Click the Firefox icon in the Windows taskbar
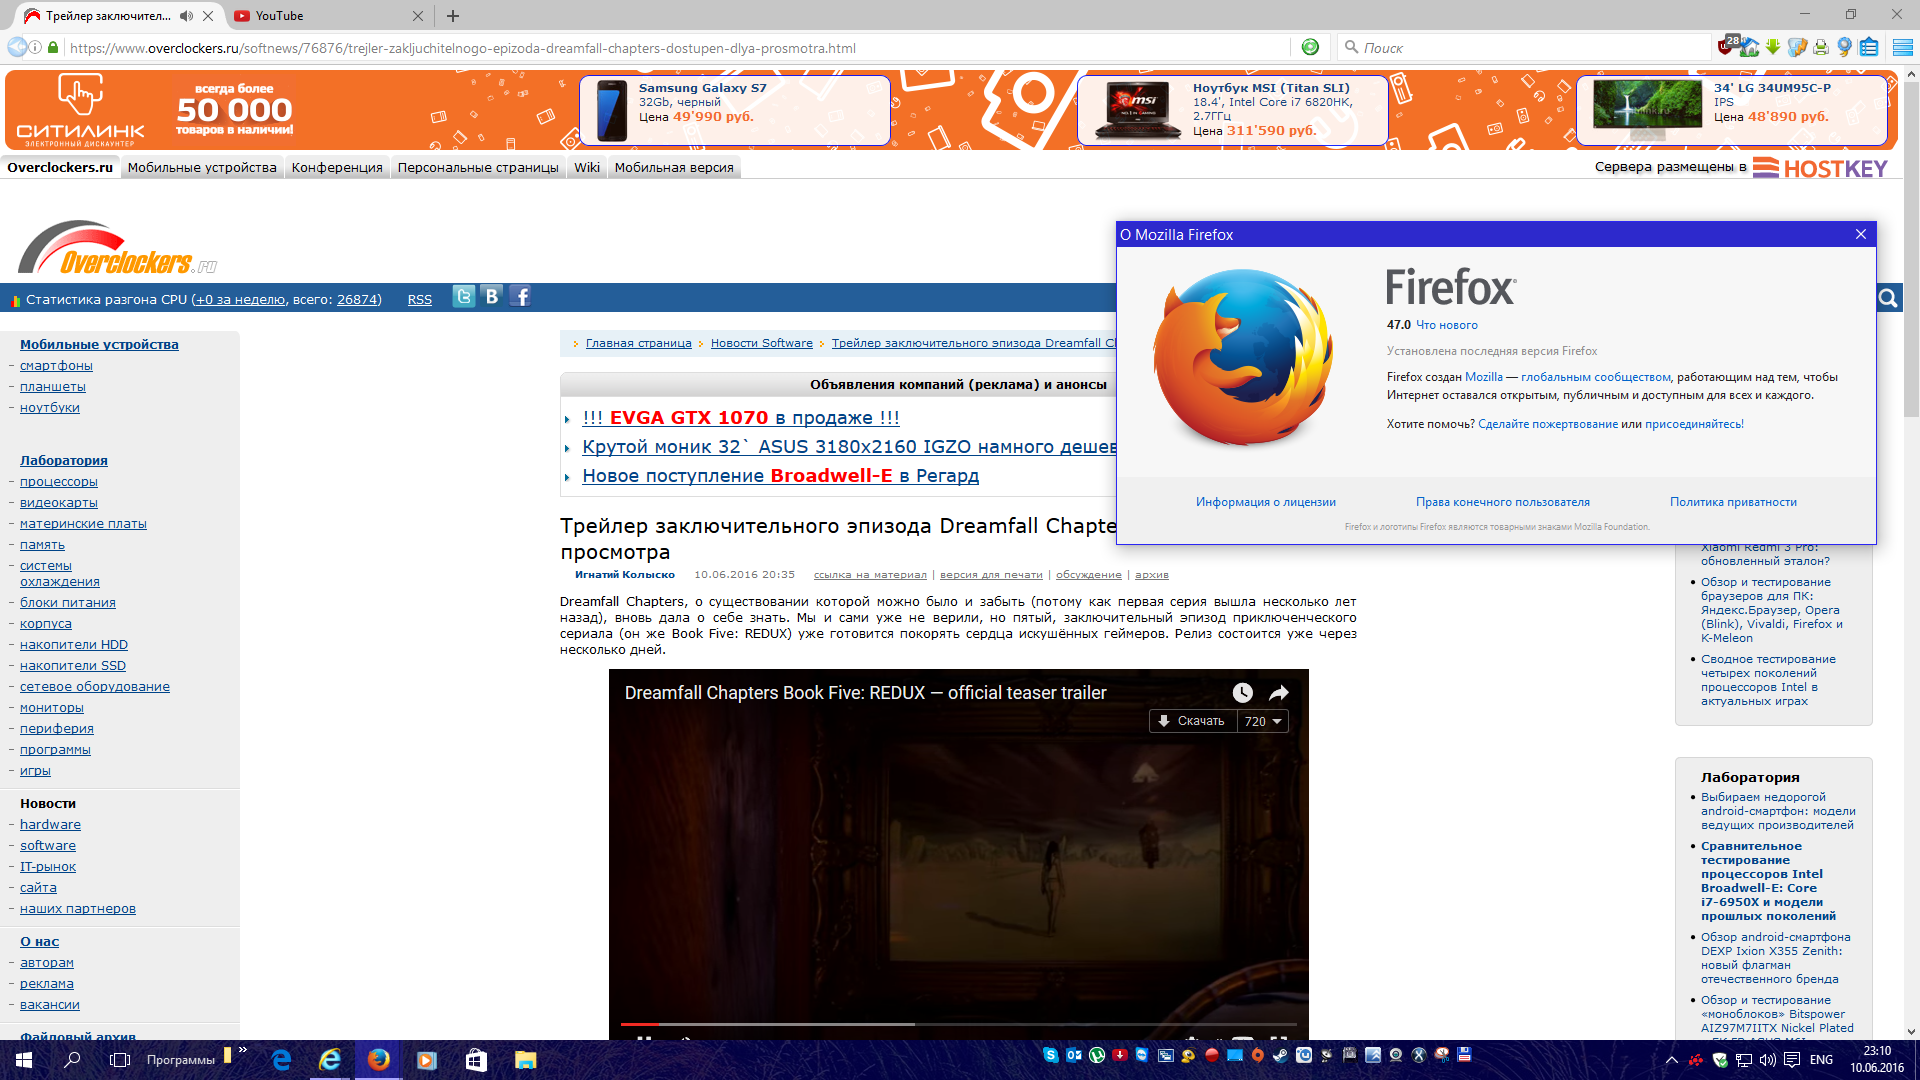The image size is (1920, 1080). point(378,1060)
